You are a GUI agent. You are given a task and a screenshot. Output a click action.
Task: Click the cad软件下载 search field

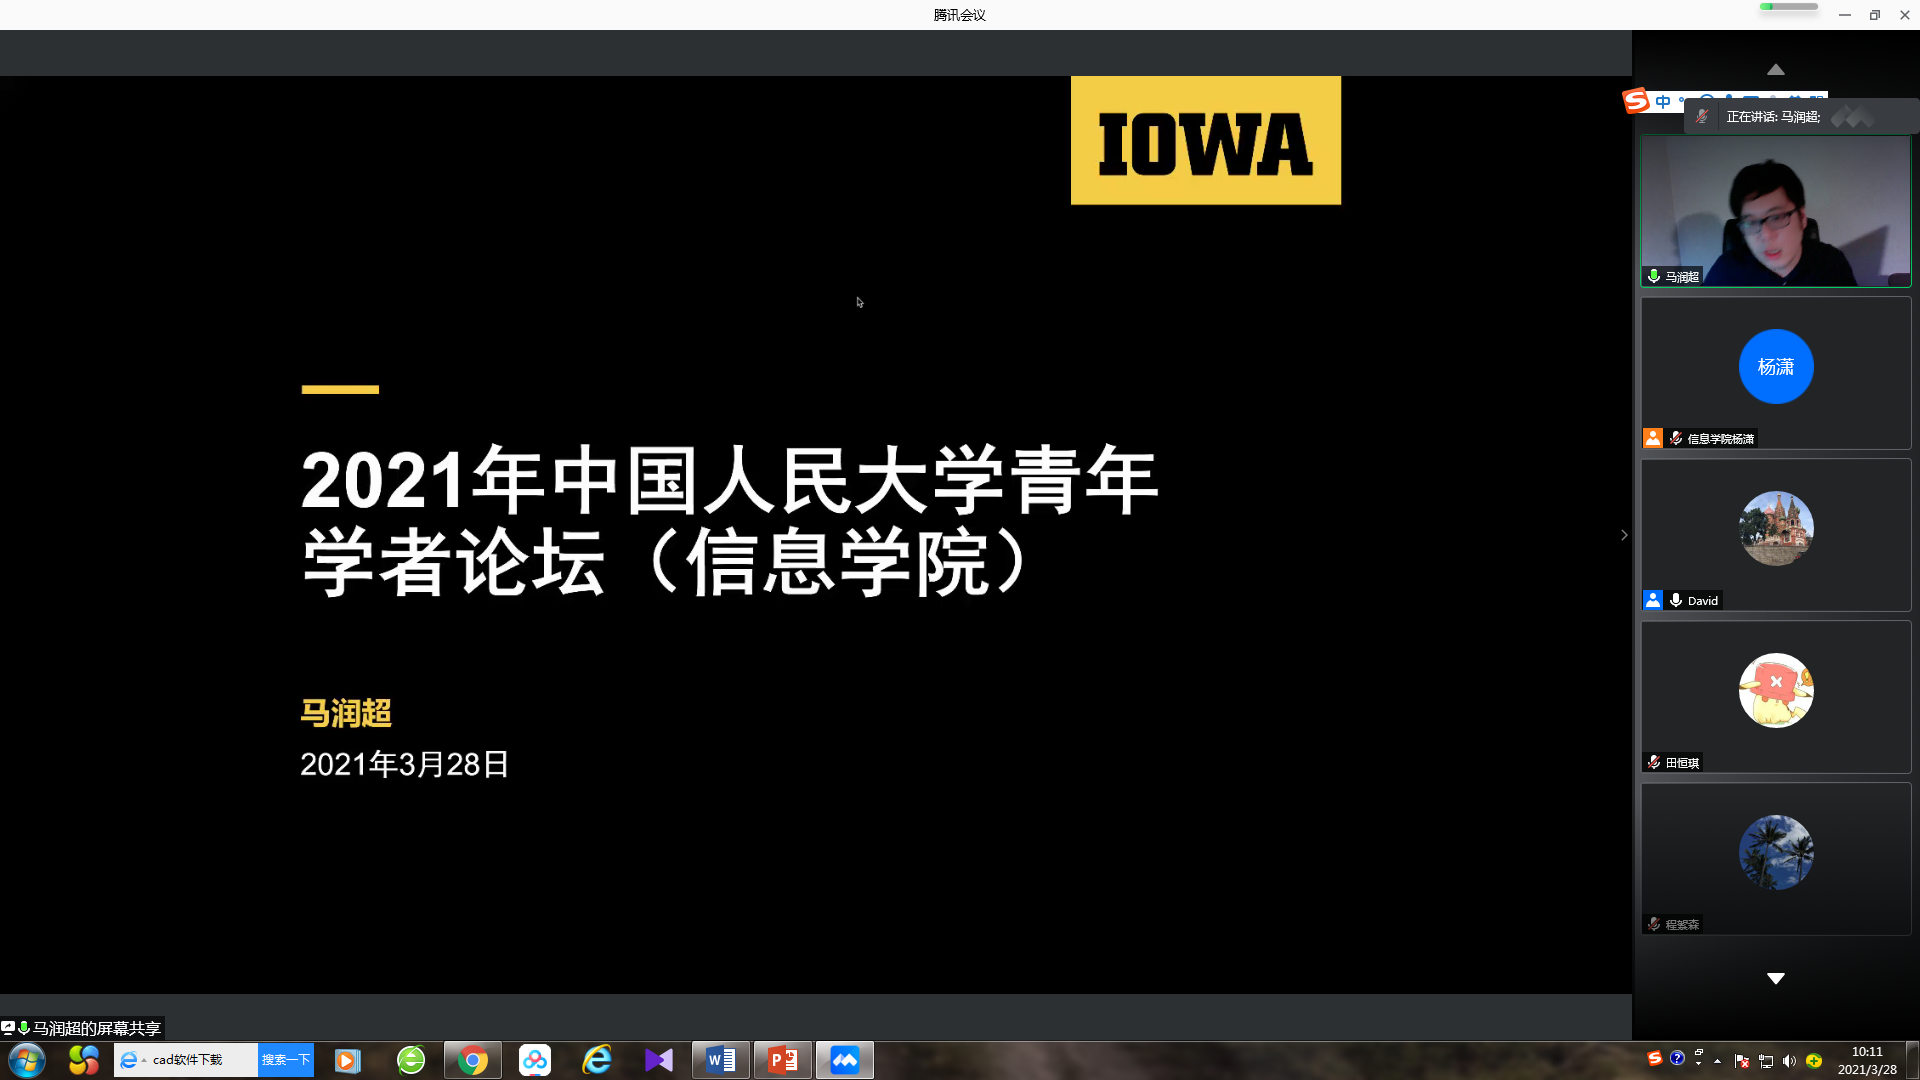click(200, 1060)
